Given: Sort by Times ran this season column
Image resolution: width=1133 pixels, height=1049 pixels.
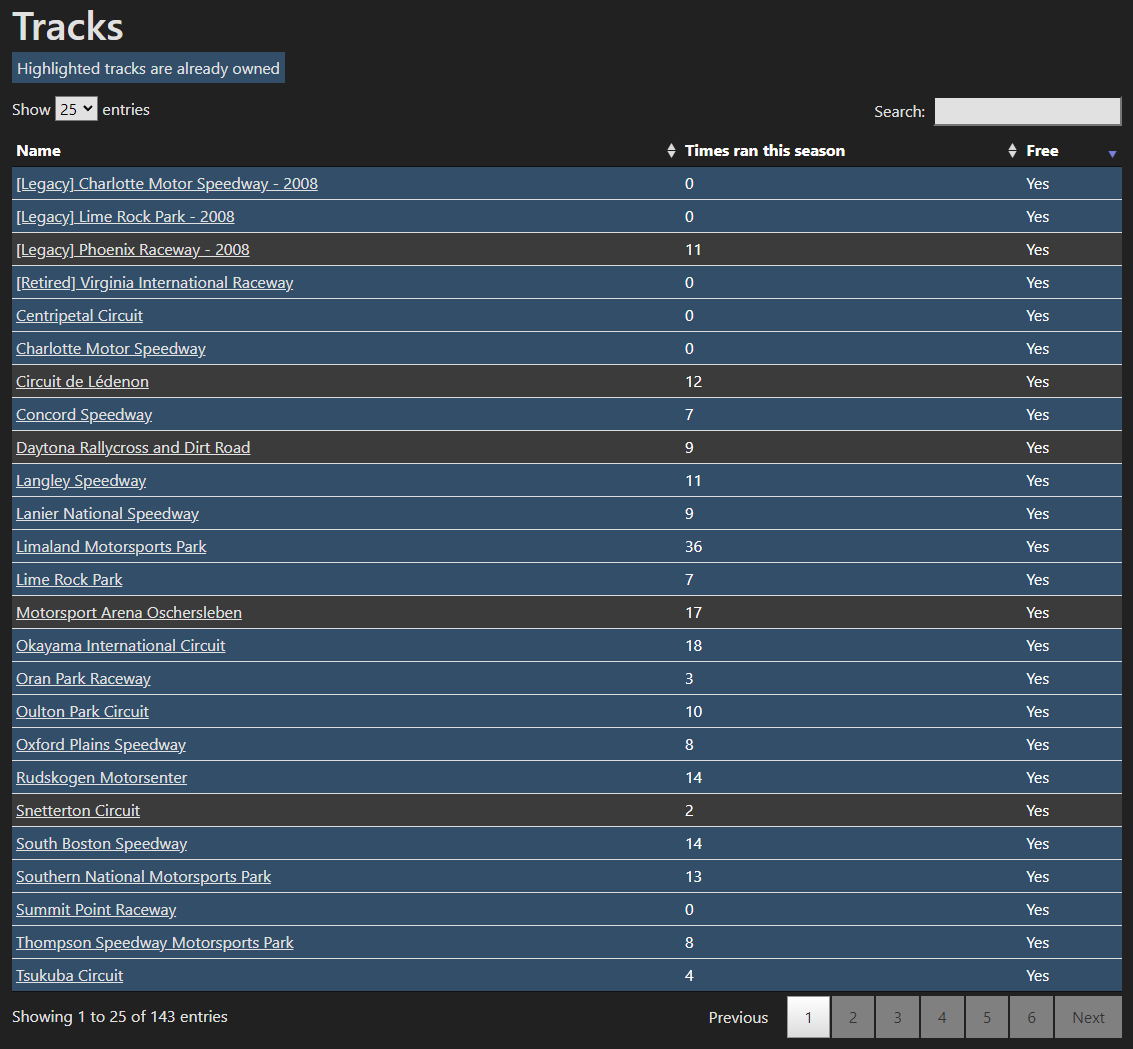Looking at the screenshot, I should tap(850, 150).
